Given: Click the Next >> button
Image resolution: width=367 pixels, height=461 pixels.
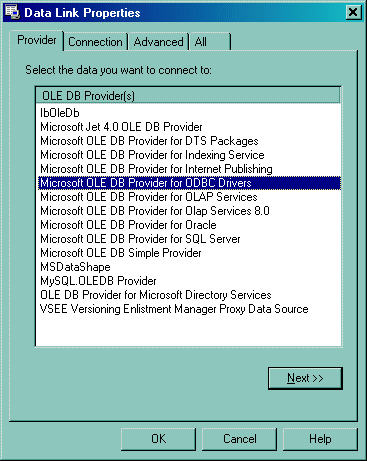Looking at the screenshot, I should pyautogui.click(x=305, y=378).
